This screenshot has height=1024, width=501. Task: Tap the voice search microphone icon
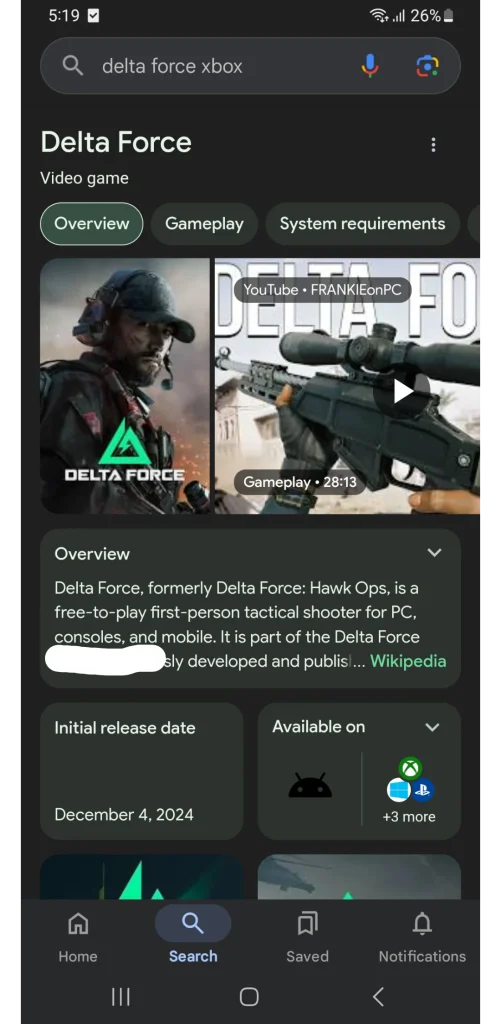point(370,66)
